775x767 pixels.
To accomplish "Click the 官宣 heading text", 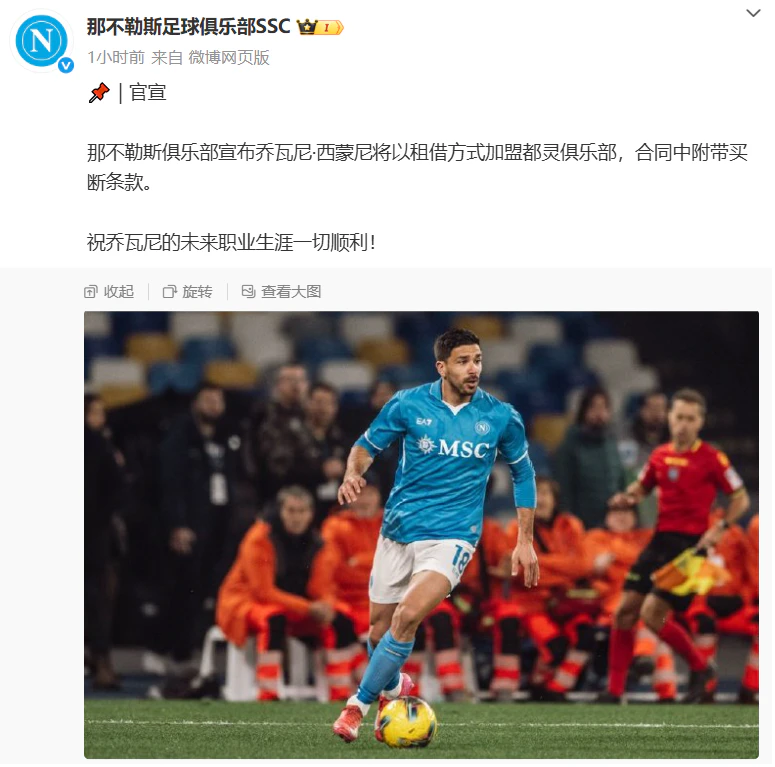I will point(148,93).
